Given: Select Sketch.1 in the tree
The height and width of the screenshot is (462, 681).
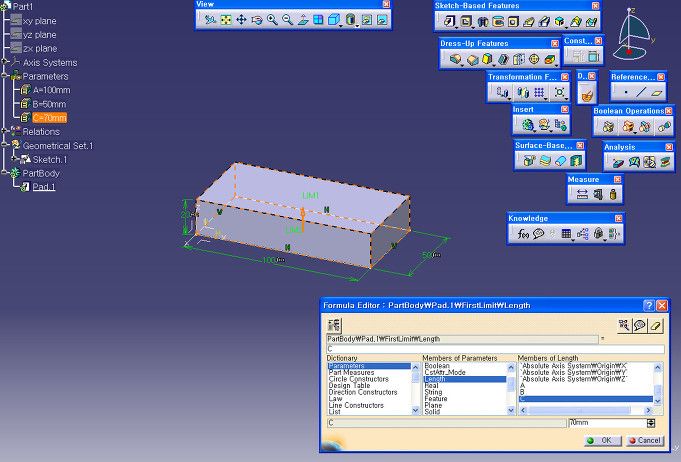Looking at the screenshot, I should click(x=50, y=160).
